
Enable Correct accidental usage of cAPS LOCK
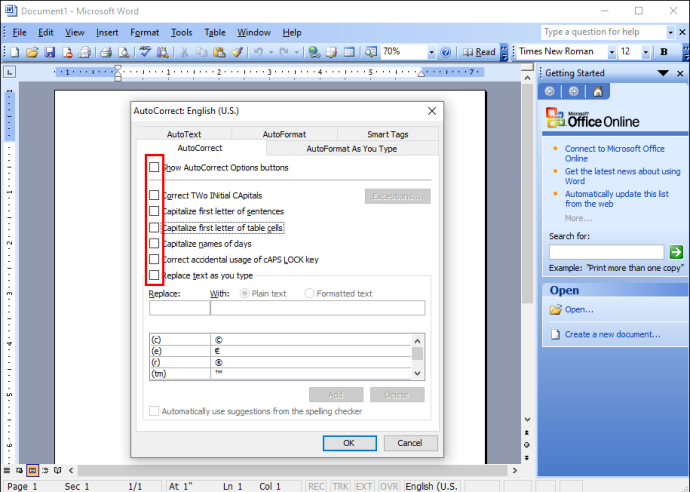pyautogui.click(x=154, y=259)
